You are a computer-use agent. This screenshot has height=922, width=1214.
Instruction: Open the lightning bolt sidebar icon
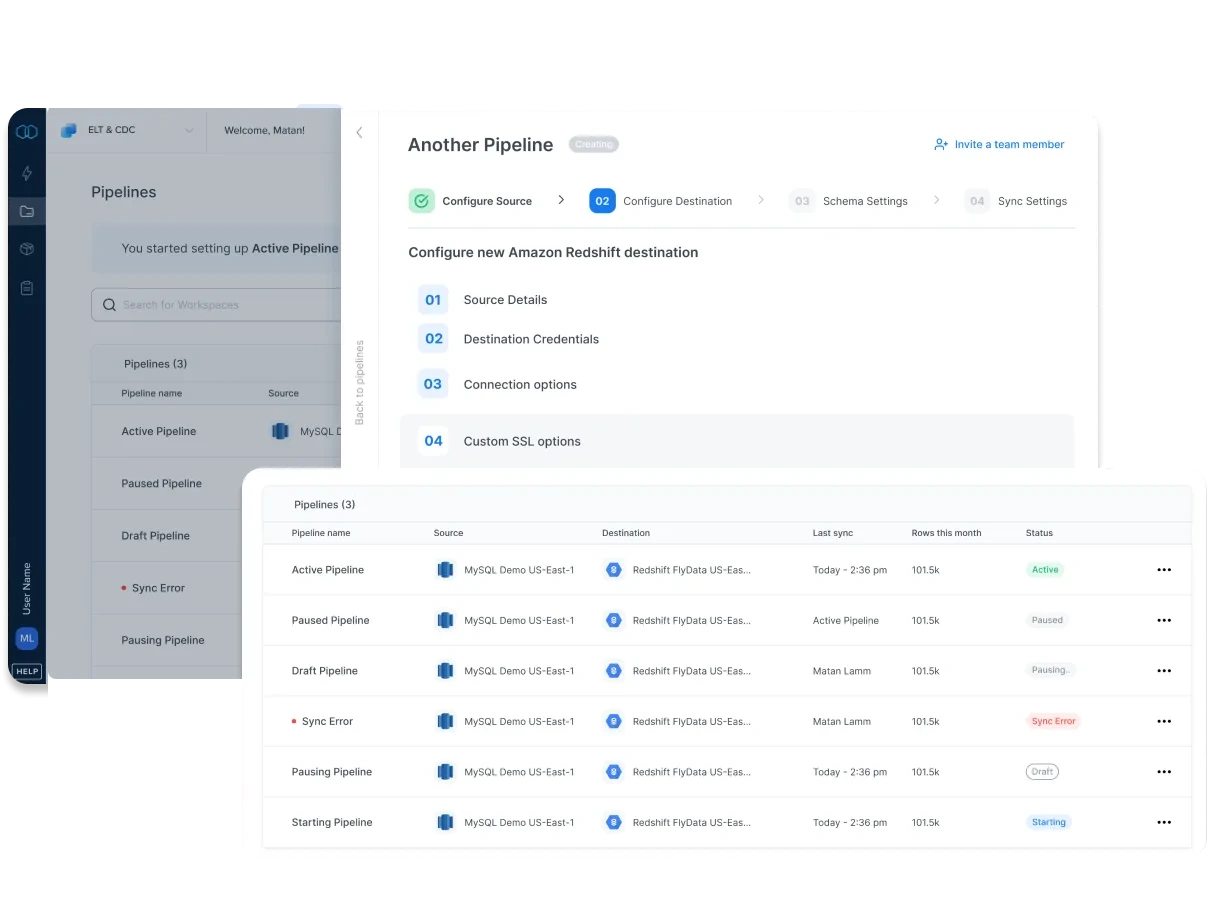point(27,173)
